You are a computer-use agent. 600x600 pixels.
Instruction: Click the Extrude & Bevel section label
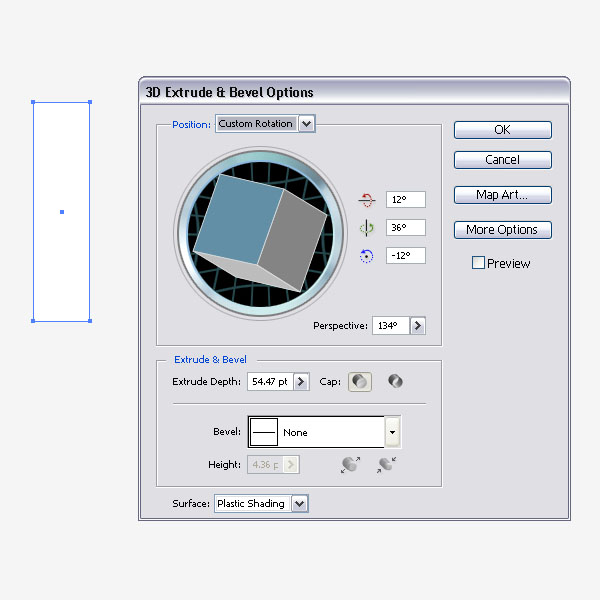click(210, 359)
